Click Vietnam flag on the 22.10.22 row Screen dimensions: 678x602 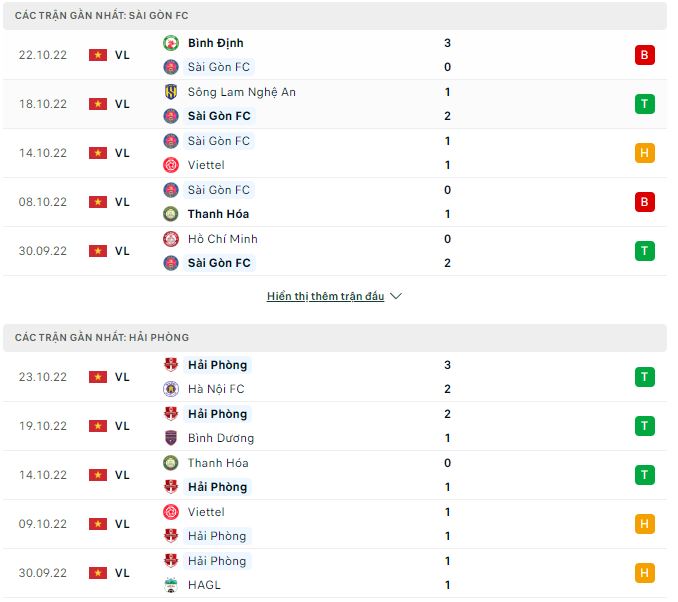(x=98, y=55)
